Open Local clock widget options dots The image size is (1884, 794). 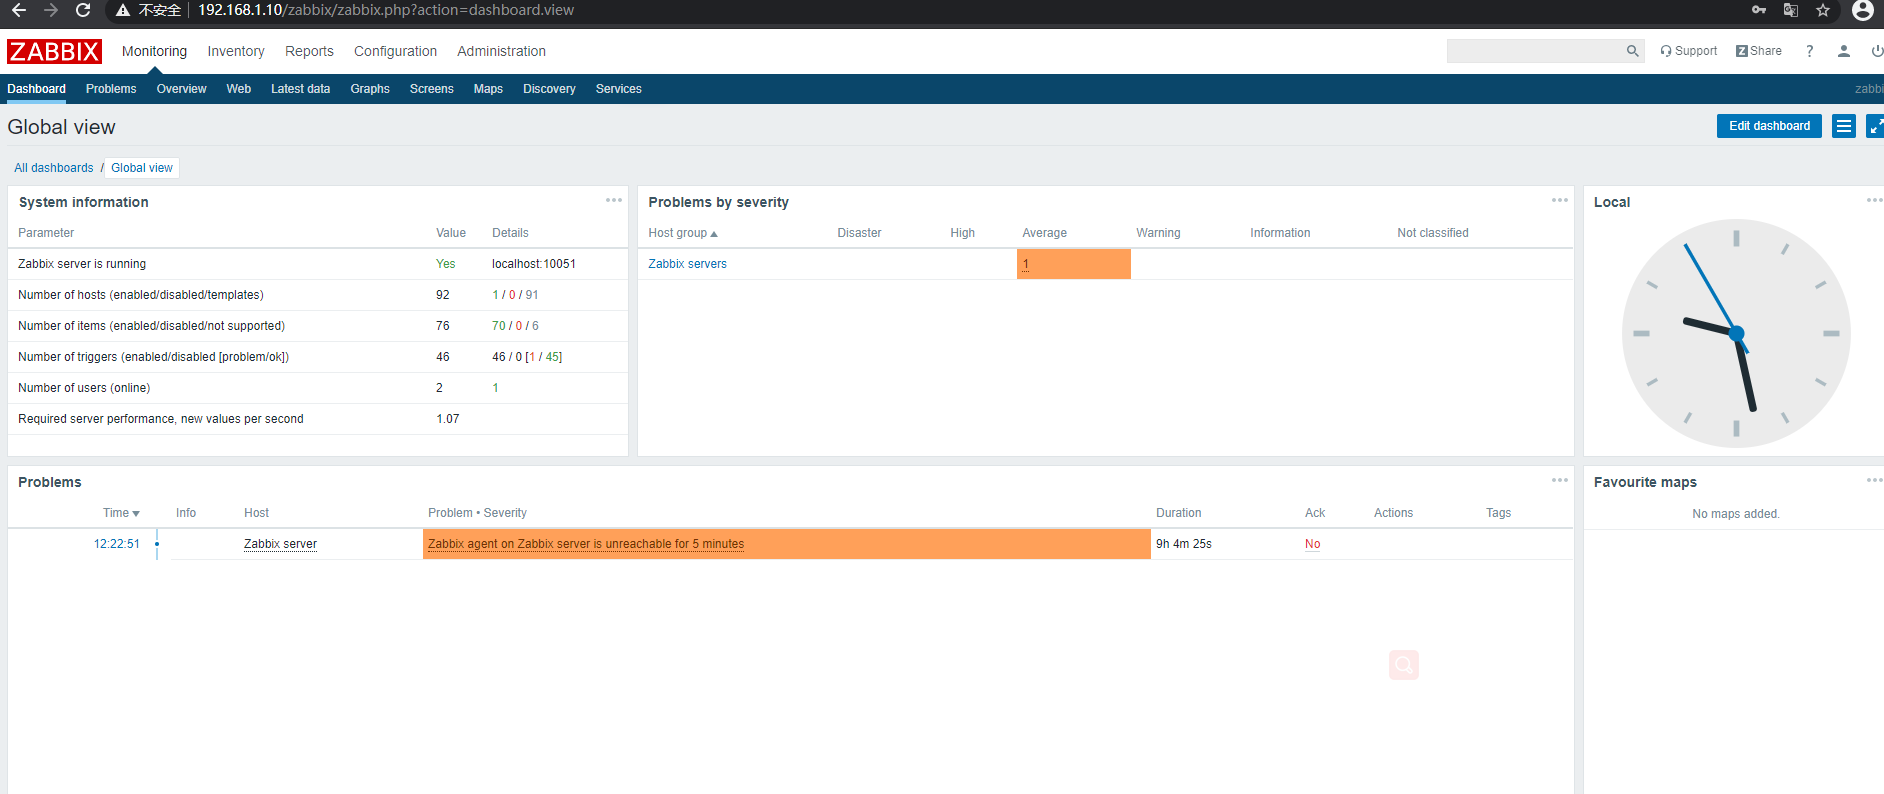point(1874,200)
